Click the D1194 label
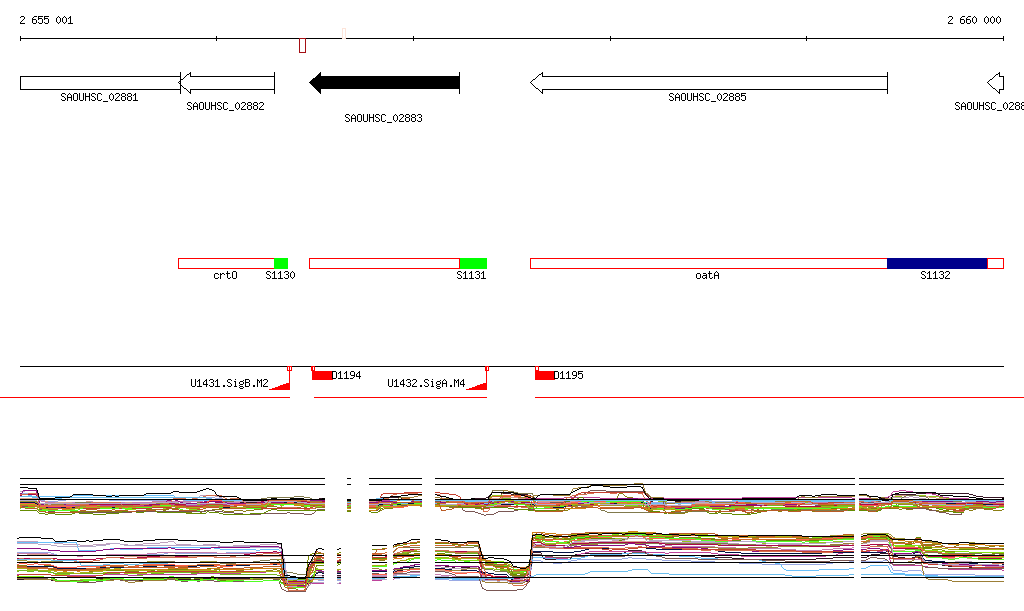Viewport: 1024px width, 611px height. point(347,375)
